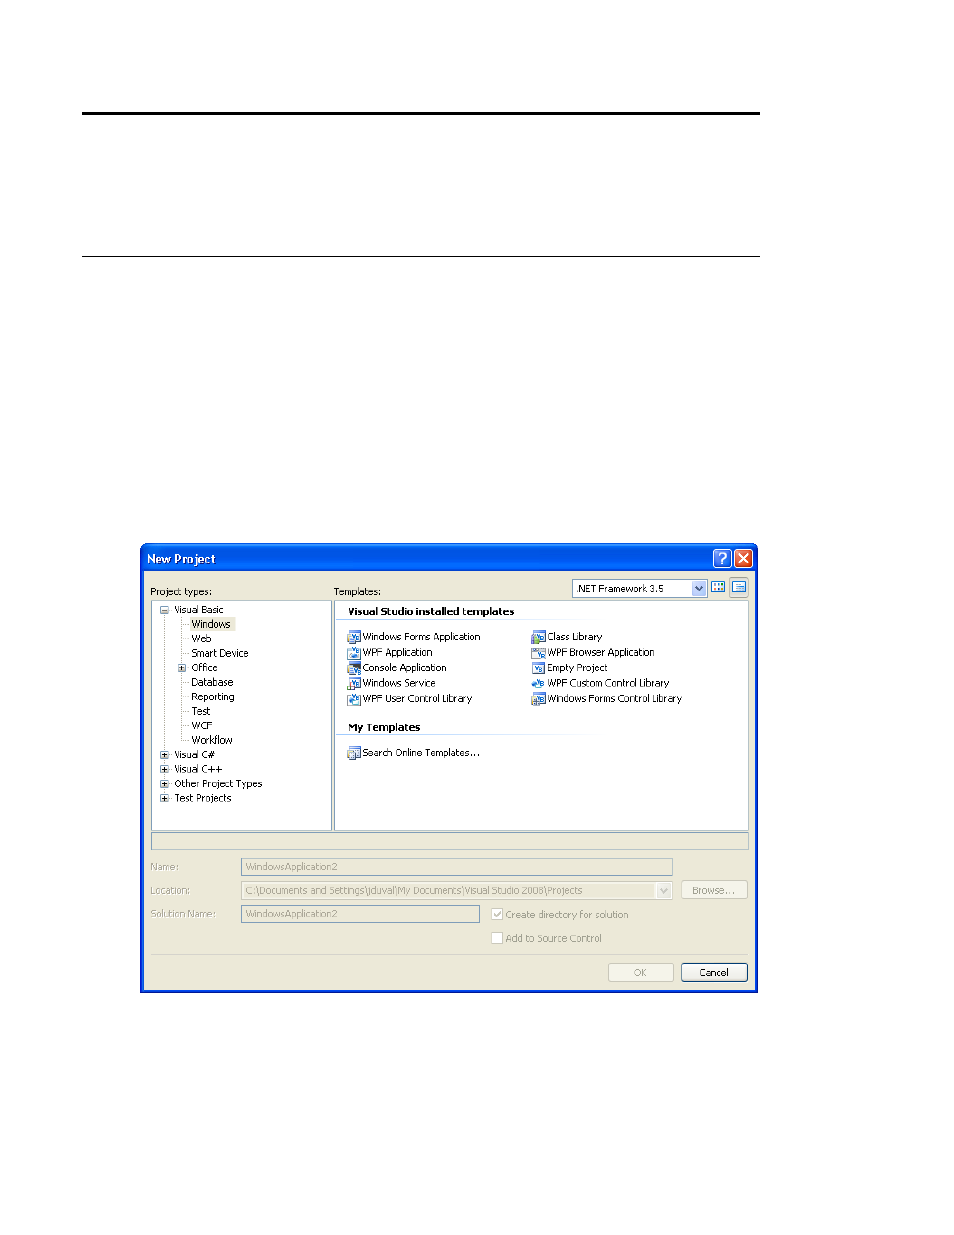This screenshot has height=1235, width=954.
Task: Select the WCF project type
Action: [202, 726]
